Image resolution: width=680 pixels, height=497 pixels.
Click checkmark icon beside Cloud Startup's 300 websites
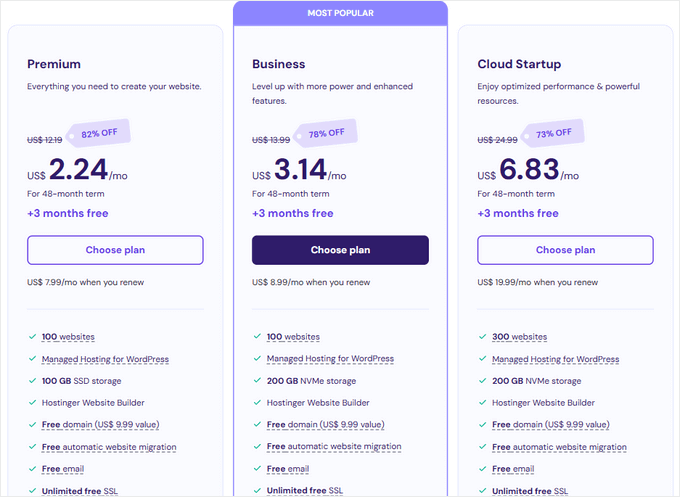coord(482,337)
